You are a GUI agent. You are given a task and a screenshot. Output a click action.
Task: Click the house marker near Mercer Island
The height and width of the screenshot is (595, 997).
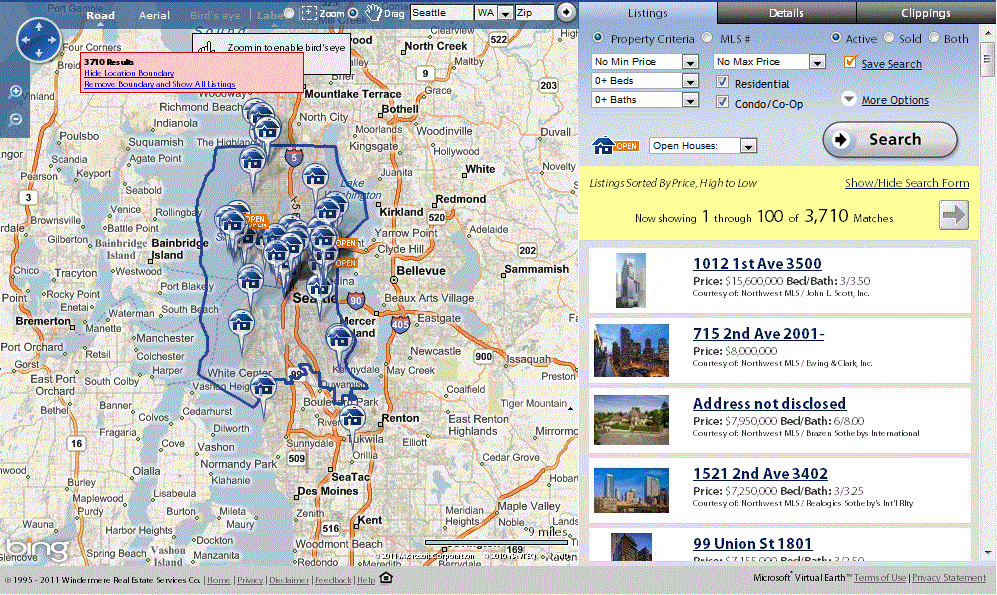coord(339,341)
